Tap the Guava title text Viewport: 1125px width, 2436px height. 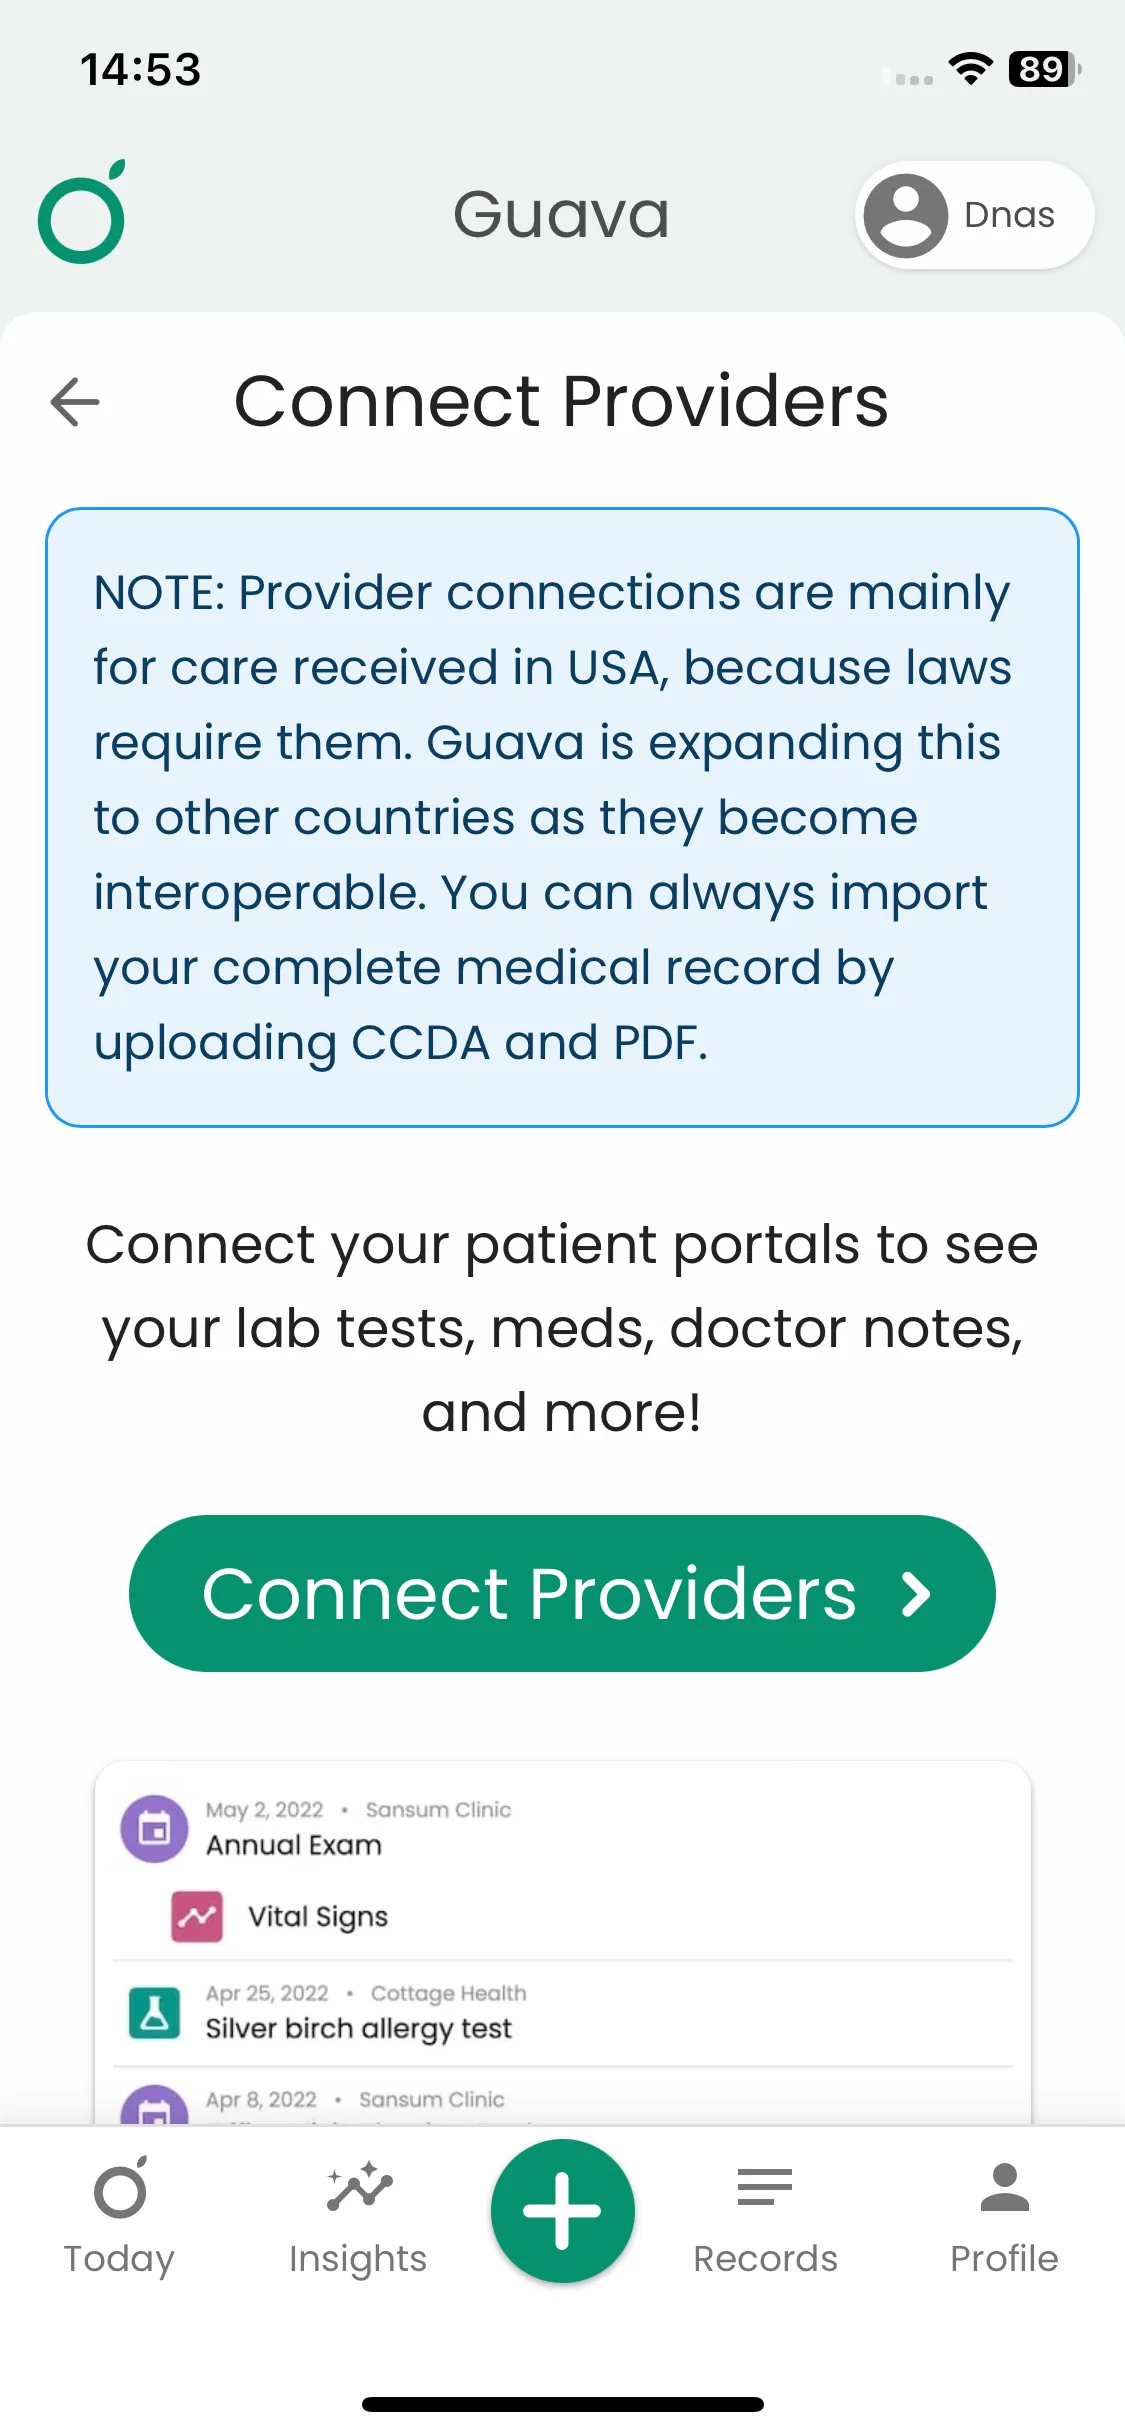point(561,215)
